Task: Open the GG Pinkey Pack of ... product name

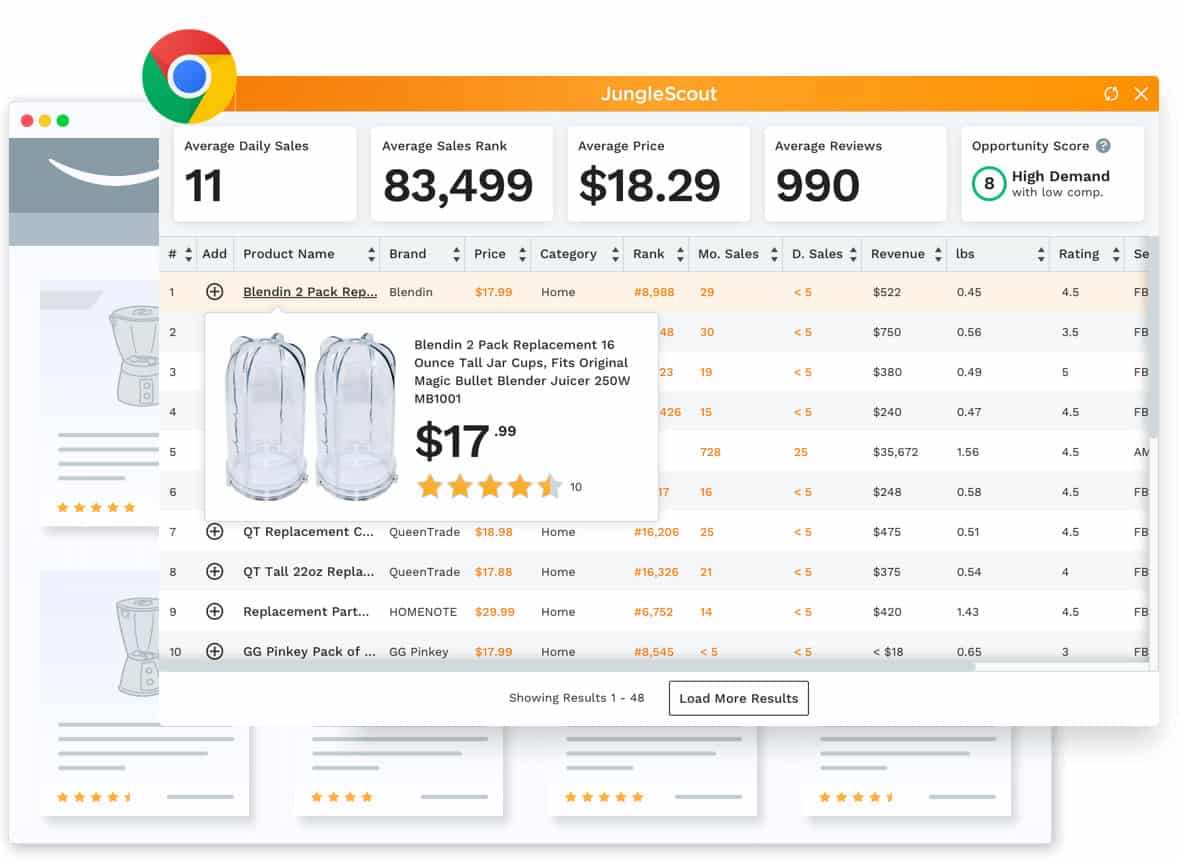Action: point(309,651)
